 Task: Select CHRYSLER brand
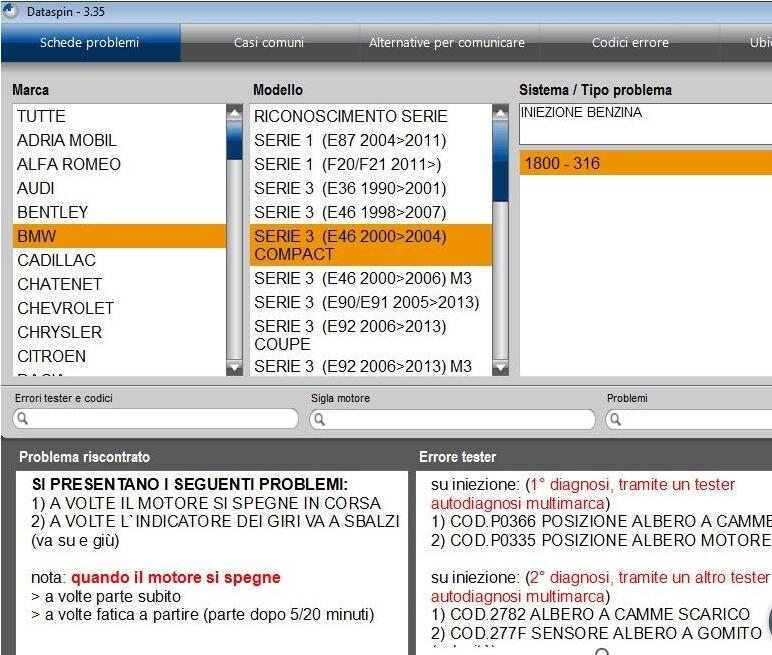point(119,332)
